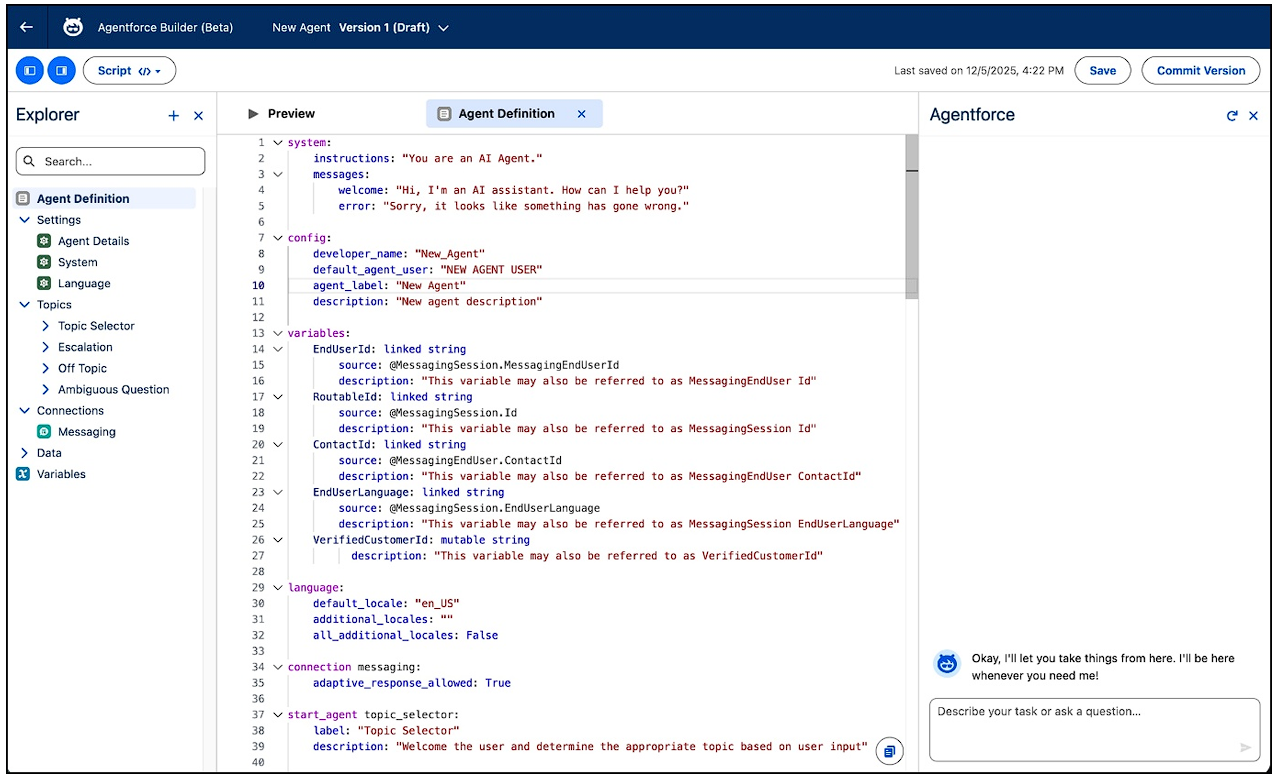Click the 'default_locale' line 30 text

[386, 604]
